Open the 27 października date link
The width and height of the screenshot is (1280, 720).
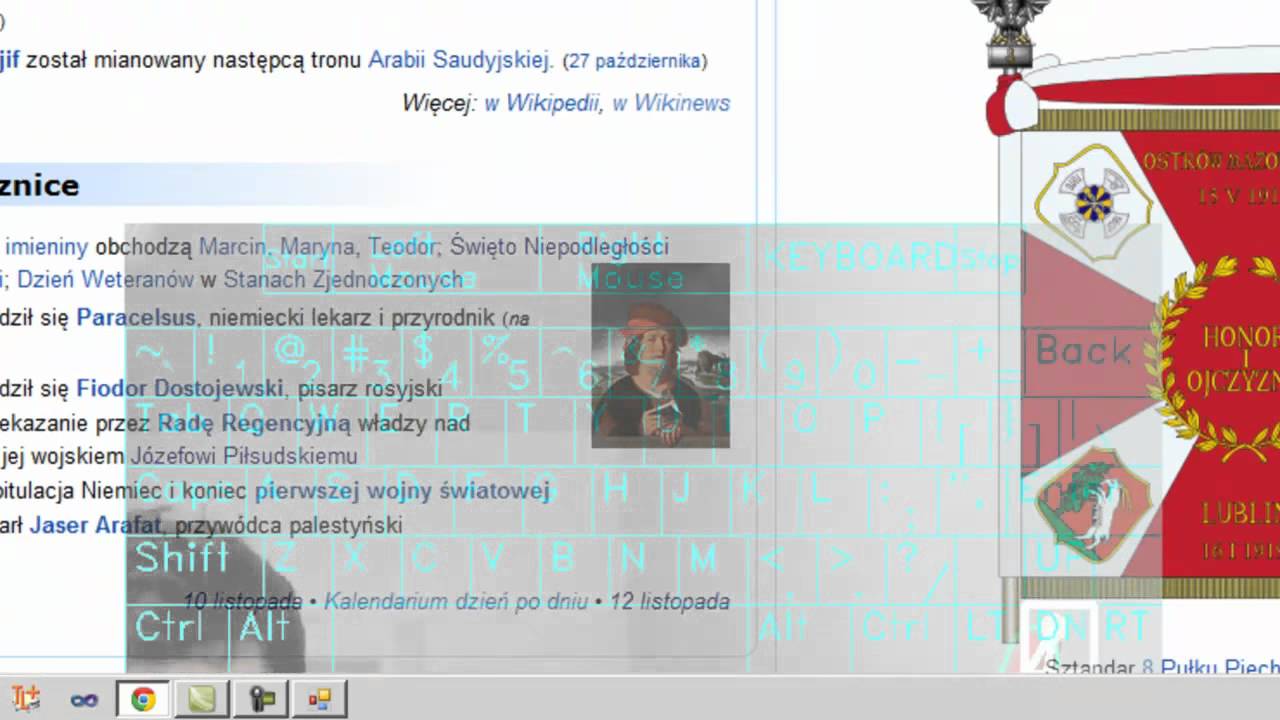pos(635,61)
